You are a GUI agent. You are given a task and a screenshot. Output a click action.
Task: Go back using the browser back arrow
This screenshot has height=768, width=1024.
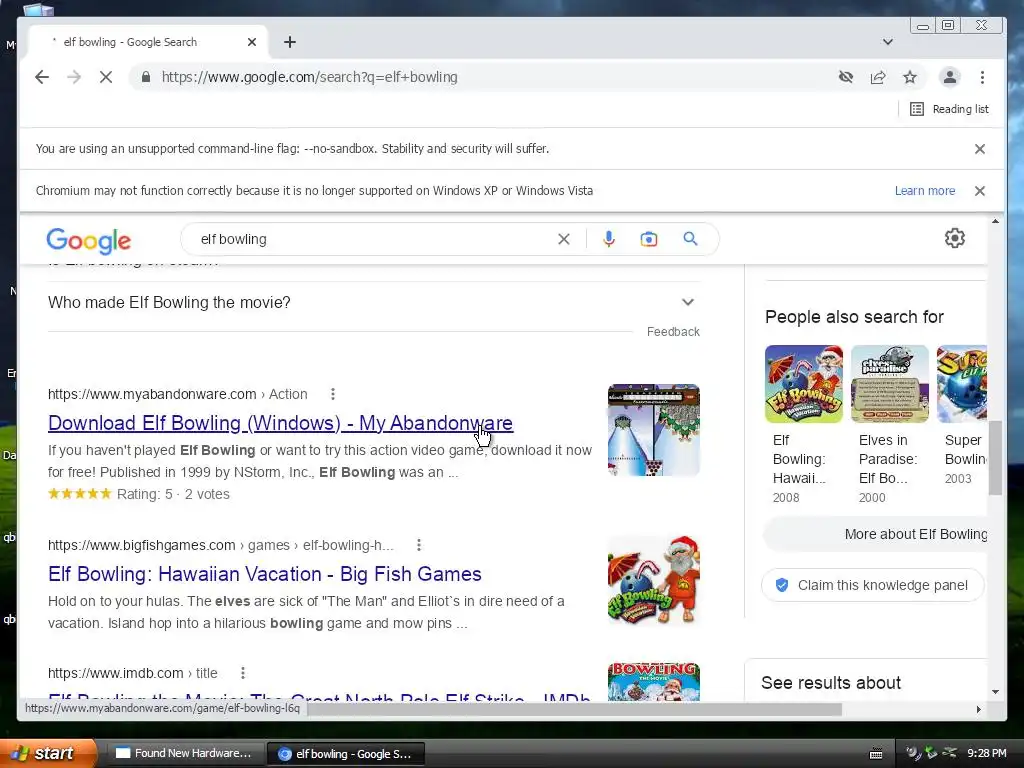42,77
